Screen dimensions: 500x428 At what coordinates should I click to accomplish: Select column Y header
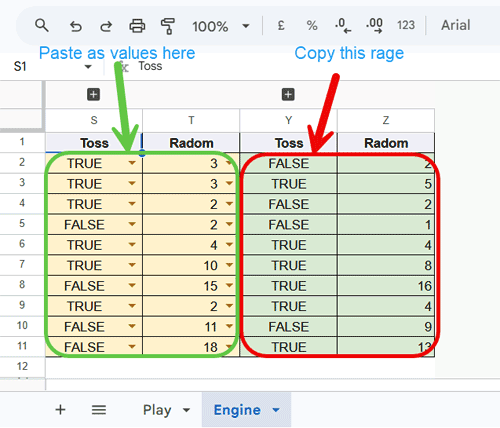288,120
